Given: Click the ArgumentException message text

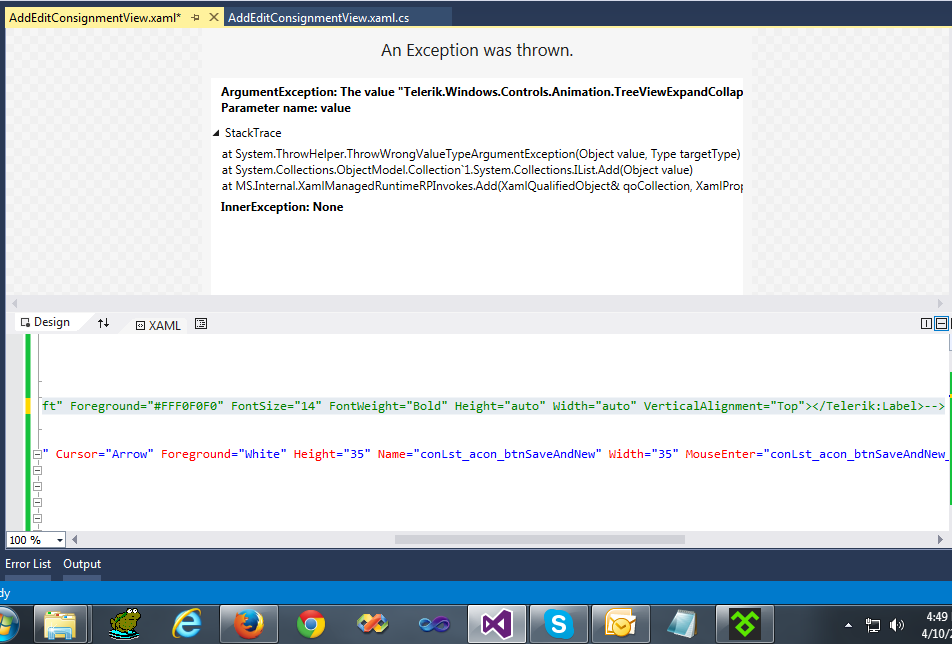Looking at the screenshot, I should [x=482, y=92].
